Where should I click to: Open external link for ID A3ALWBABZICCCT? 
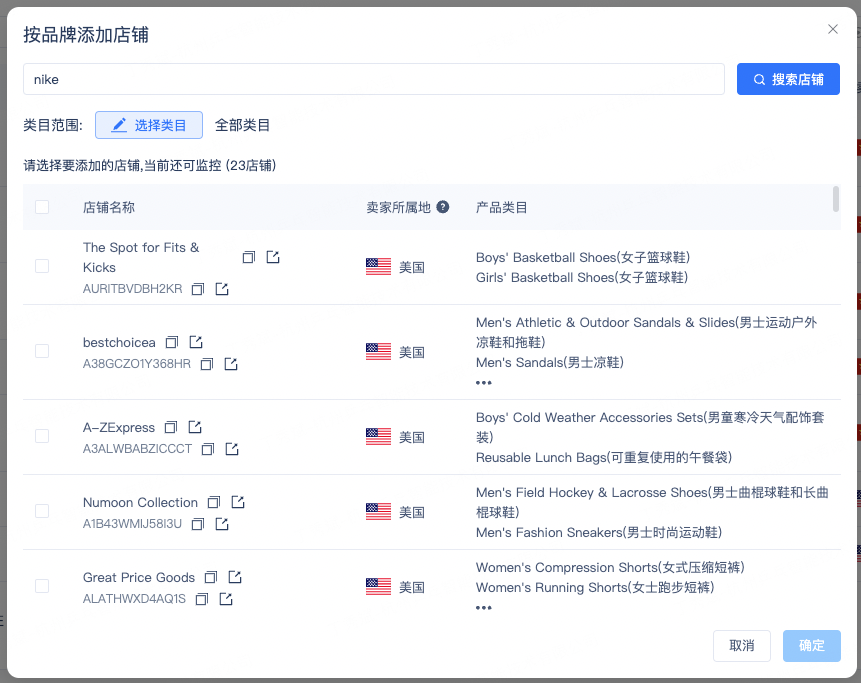[232, 449]
